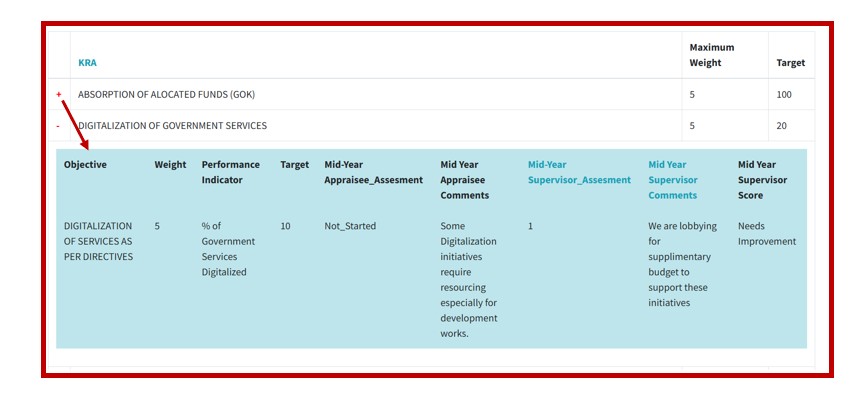Open the Mid Year Supervisor Comments header
The image size is (867, 408).
pos(672,180)
